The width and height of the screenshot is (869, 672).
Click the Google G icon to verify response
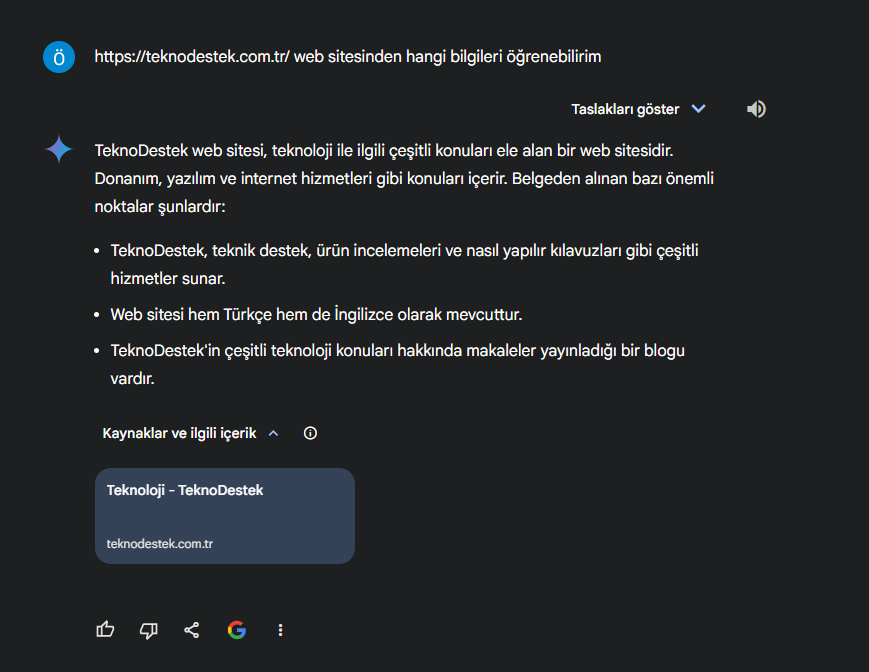[x=236, y=629]
